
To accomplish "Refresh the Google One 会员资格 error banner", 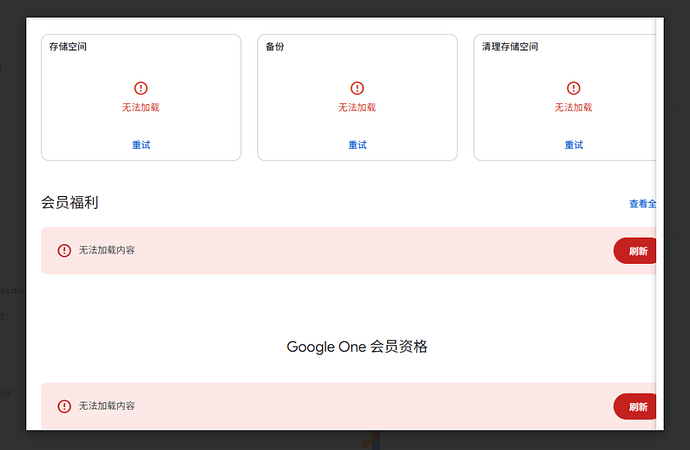I will point(635,406).
